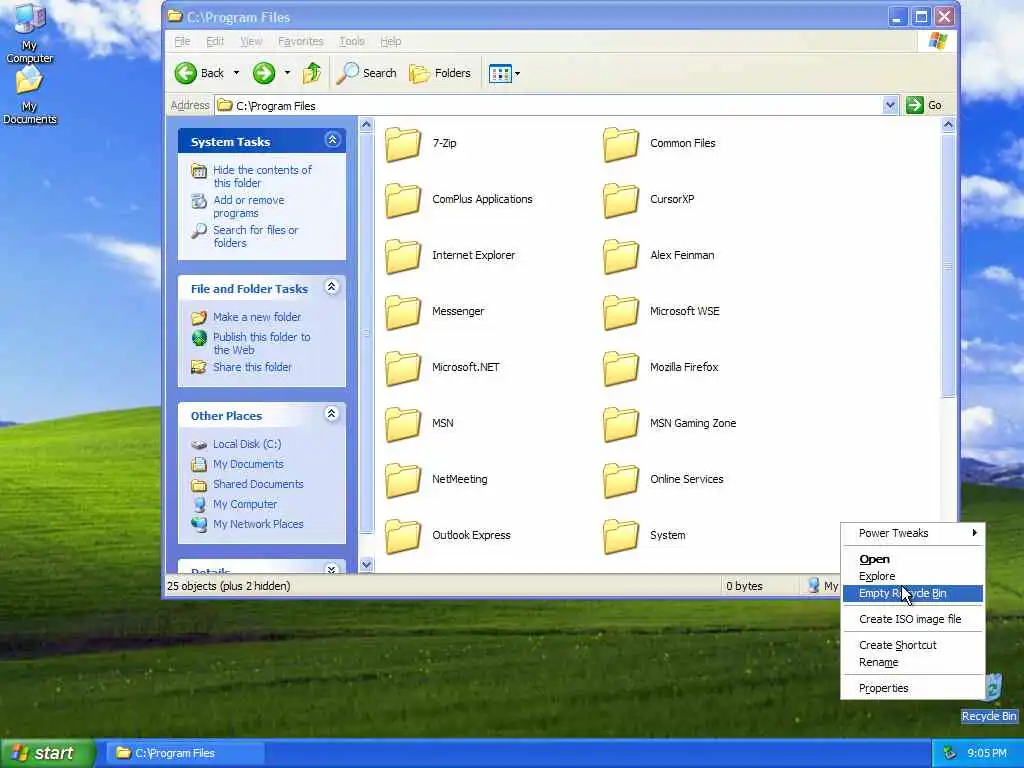The width and height of the screenshot is (1024, 768).
Task: Choose Create ISO image file
Action: coord(912,619)
